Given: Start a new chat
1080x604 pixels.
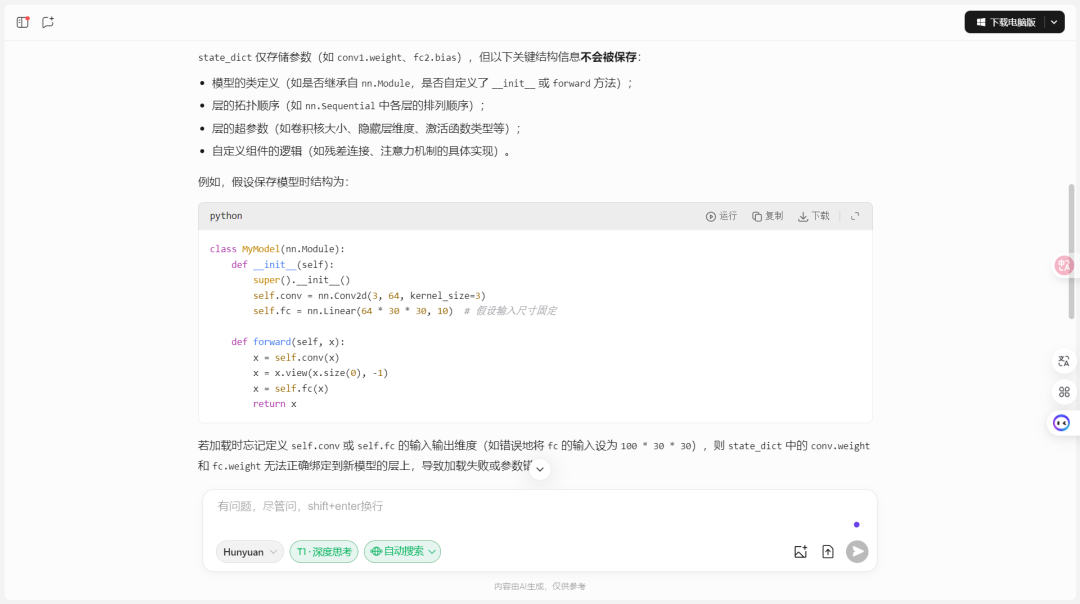Looking at the screenshot, I should click(47, 22).
